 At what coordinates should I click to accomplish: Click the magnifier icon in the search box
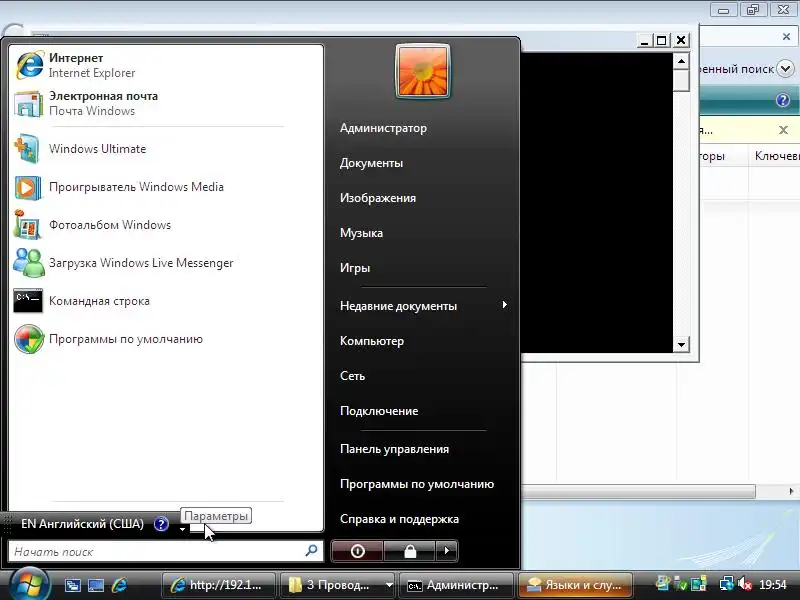(311, 551)
